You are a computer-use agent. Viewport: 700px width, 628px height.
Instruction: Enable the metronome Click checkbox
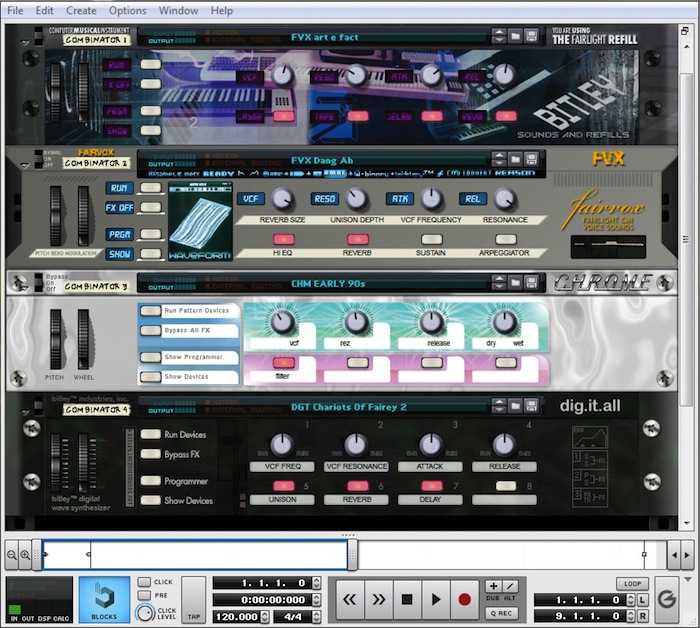click(x=144, y=582)
